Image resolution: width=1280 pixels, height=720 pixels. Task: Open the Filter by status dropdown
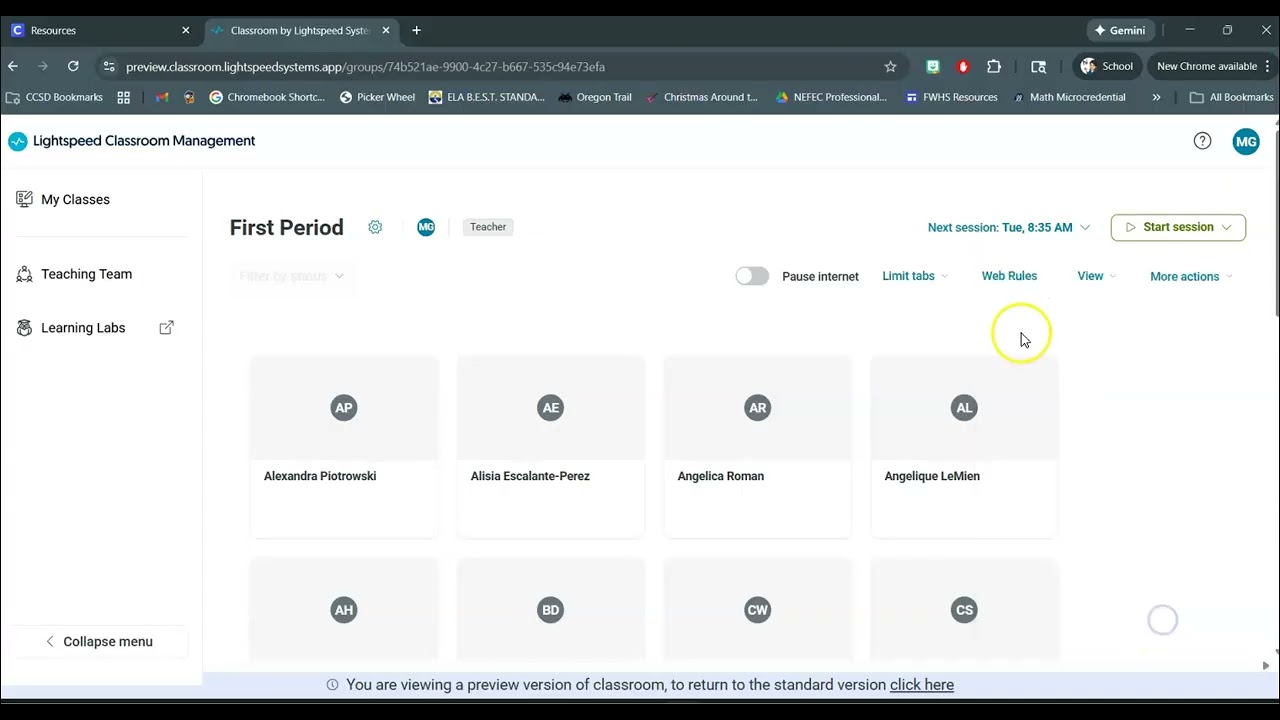click(x=291, y=276)
